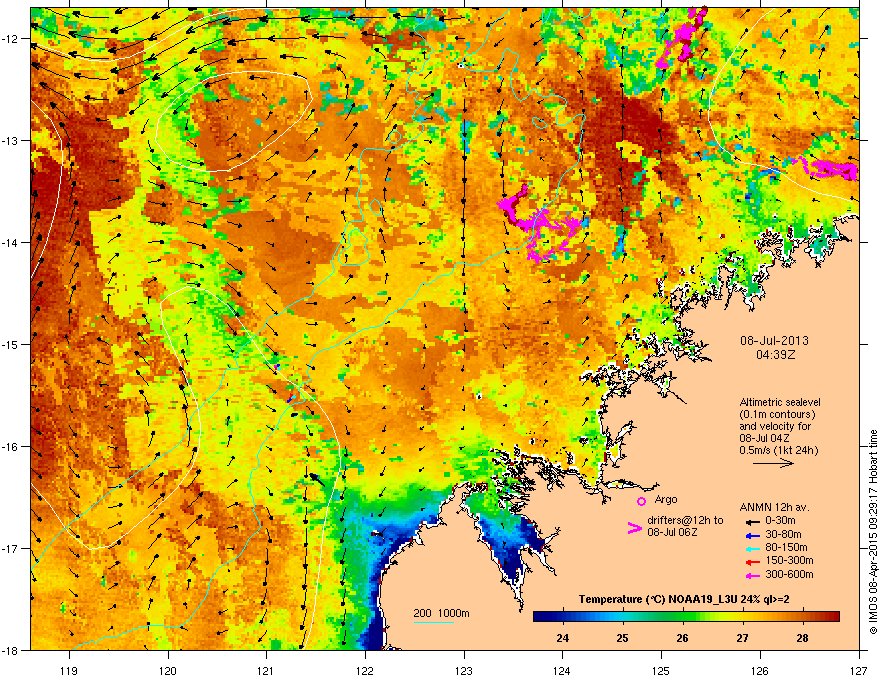Click the blue 30-80m ANMN arrow symbol
The height and width of the screenshot is (680, 880).
753,535
